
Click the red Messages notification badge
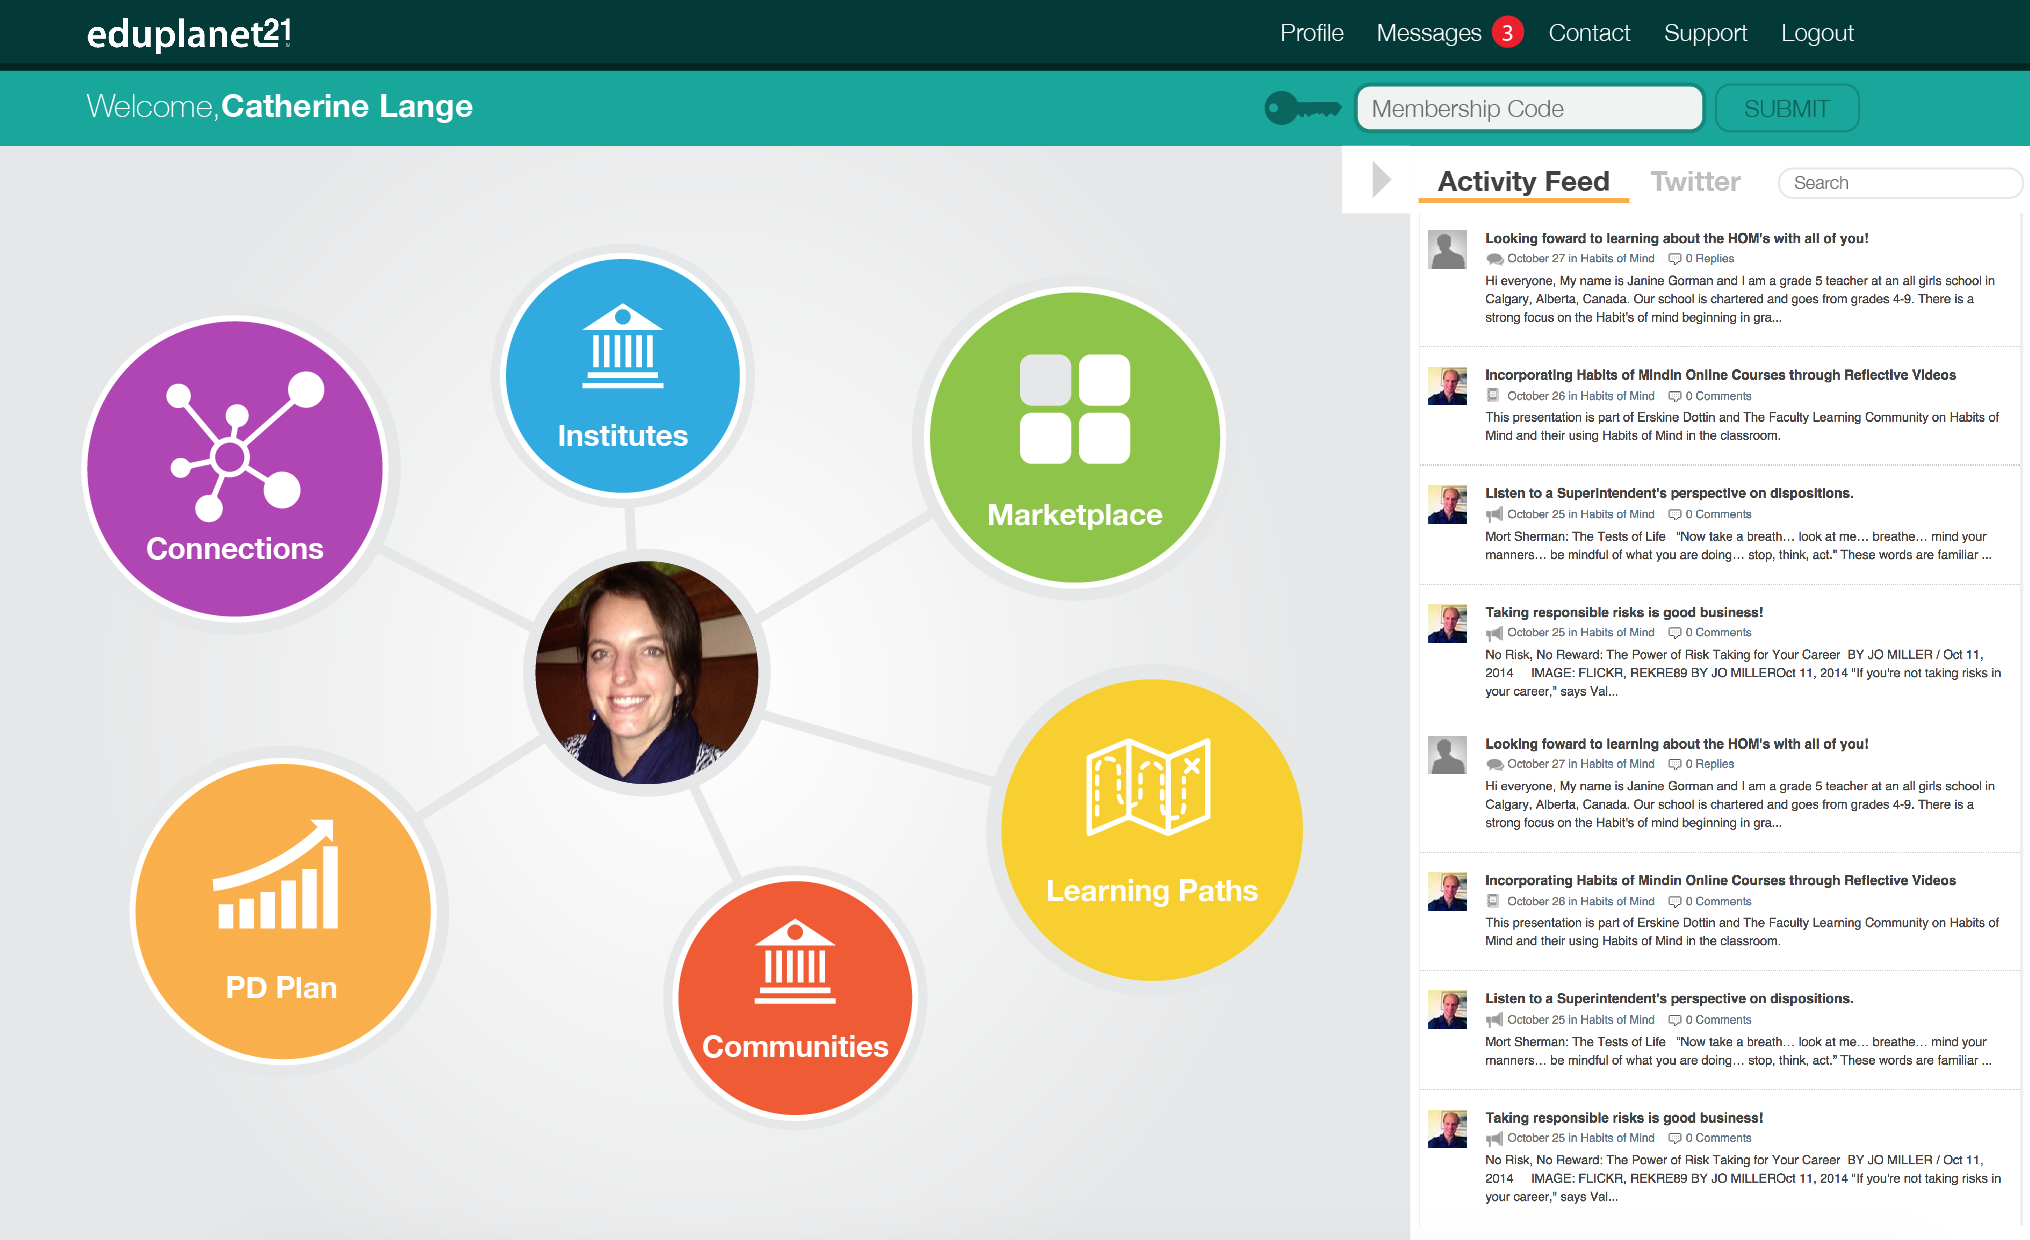click(1507, 33)
